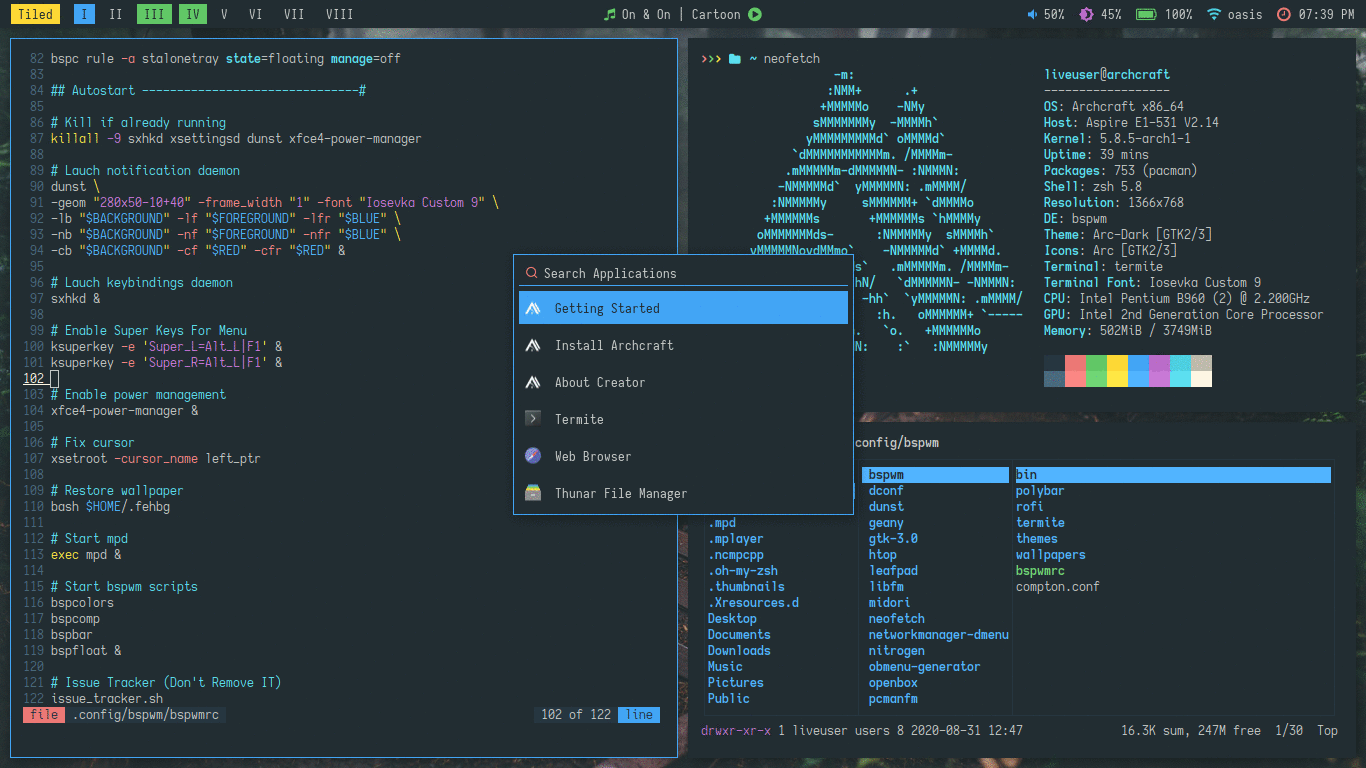The width and height of the screenshot is (1366, 768).
Task: Click the music note icon in polybar
Action: pos(610,14)
